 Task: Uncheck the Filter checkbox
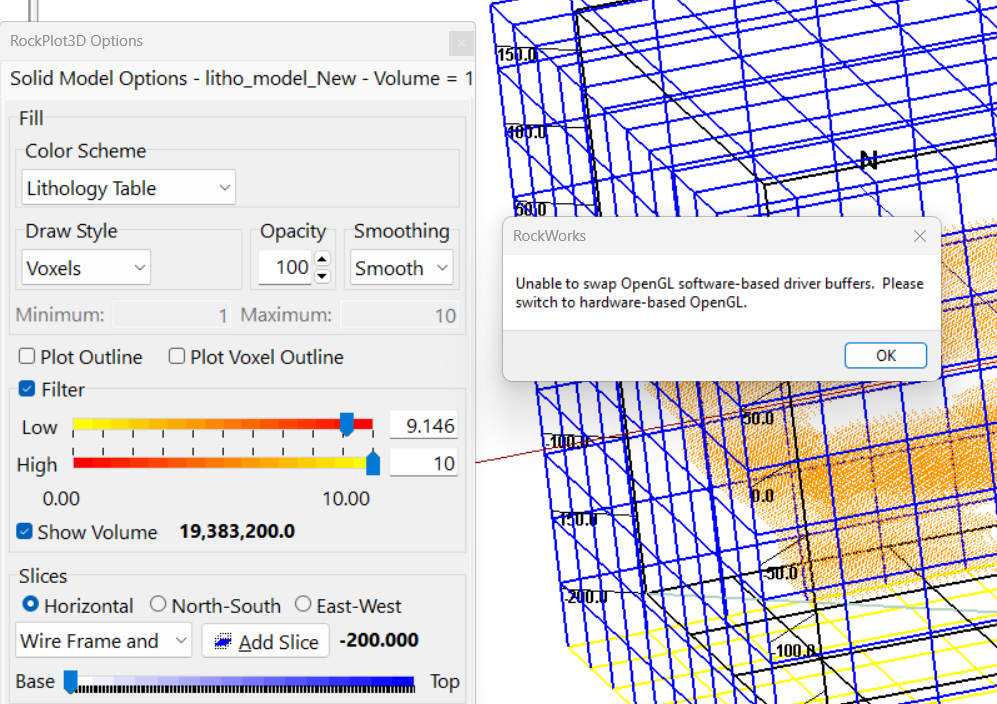coord(27,390)
